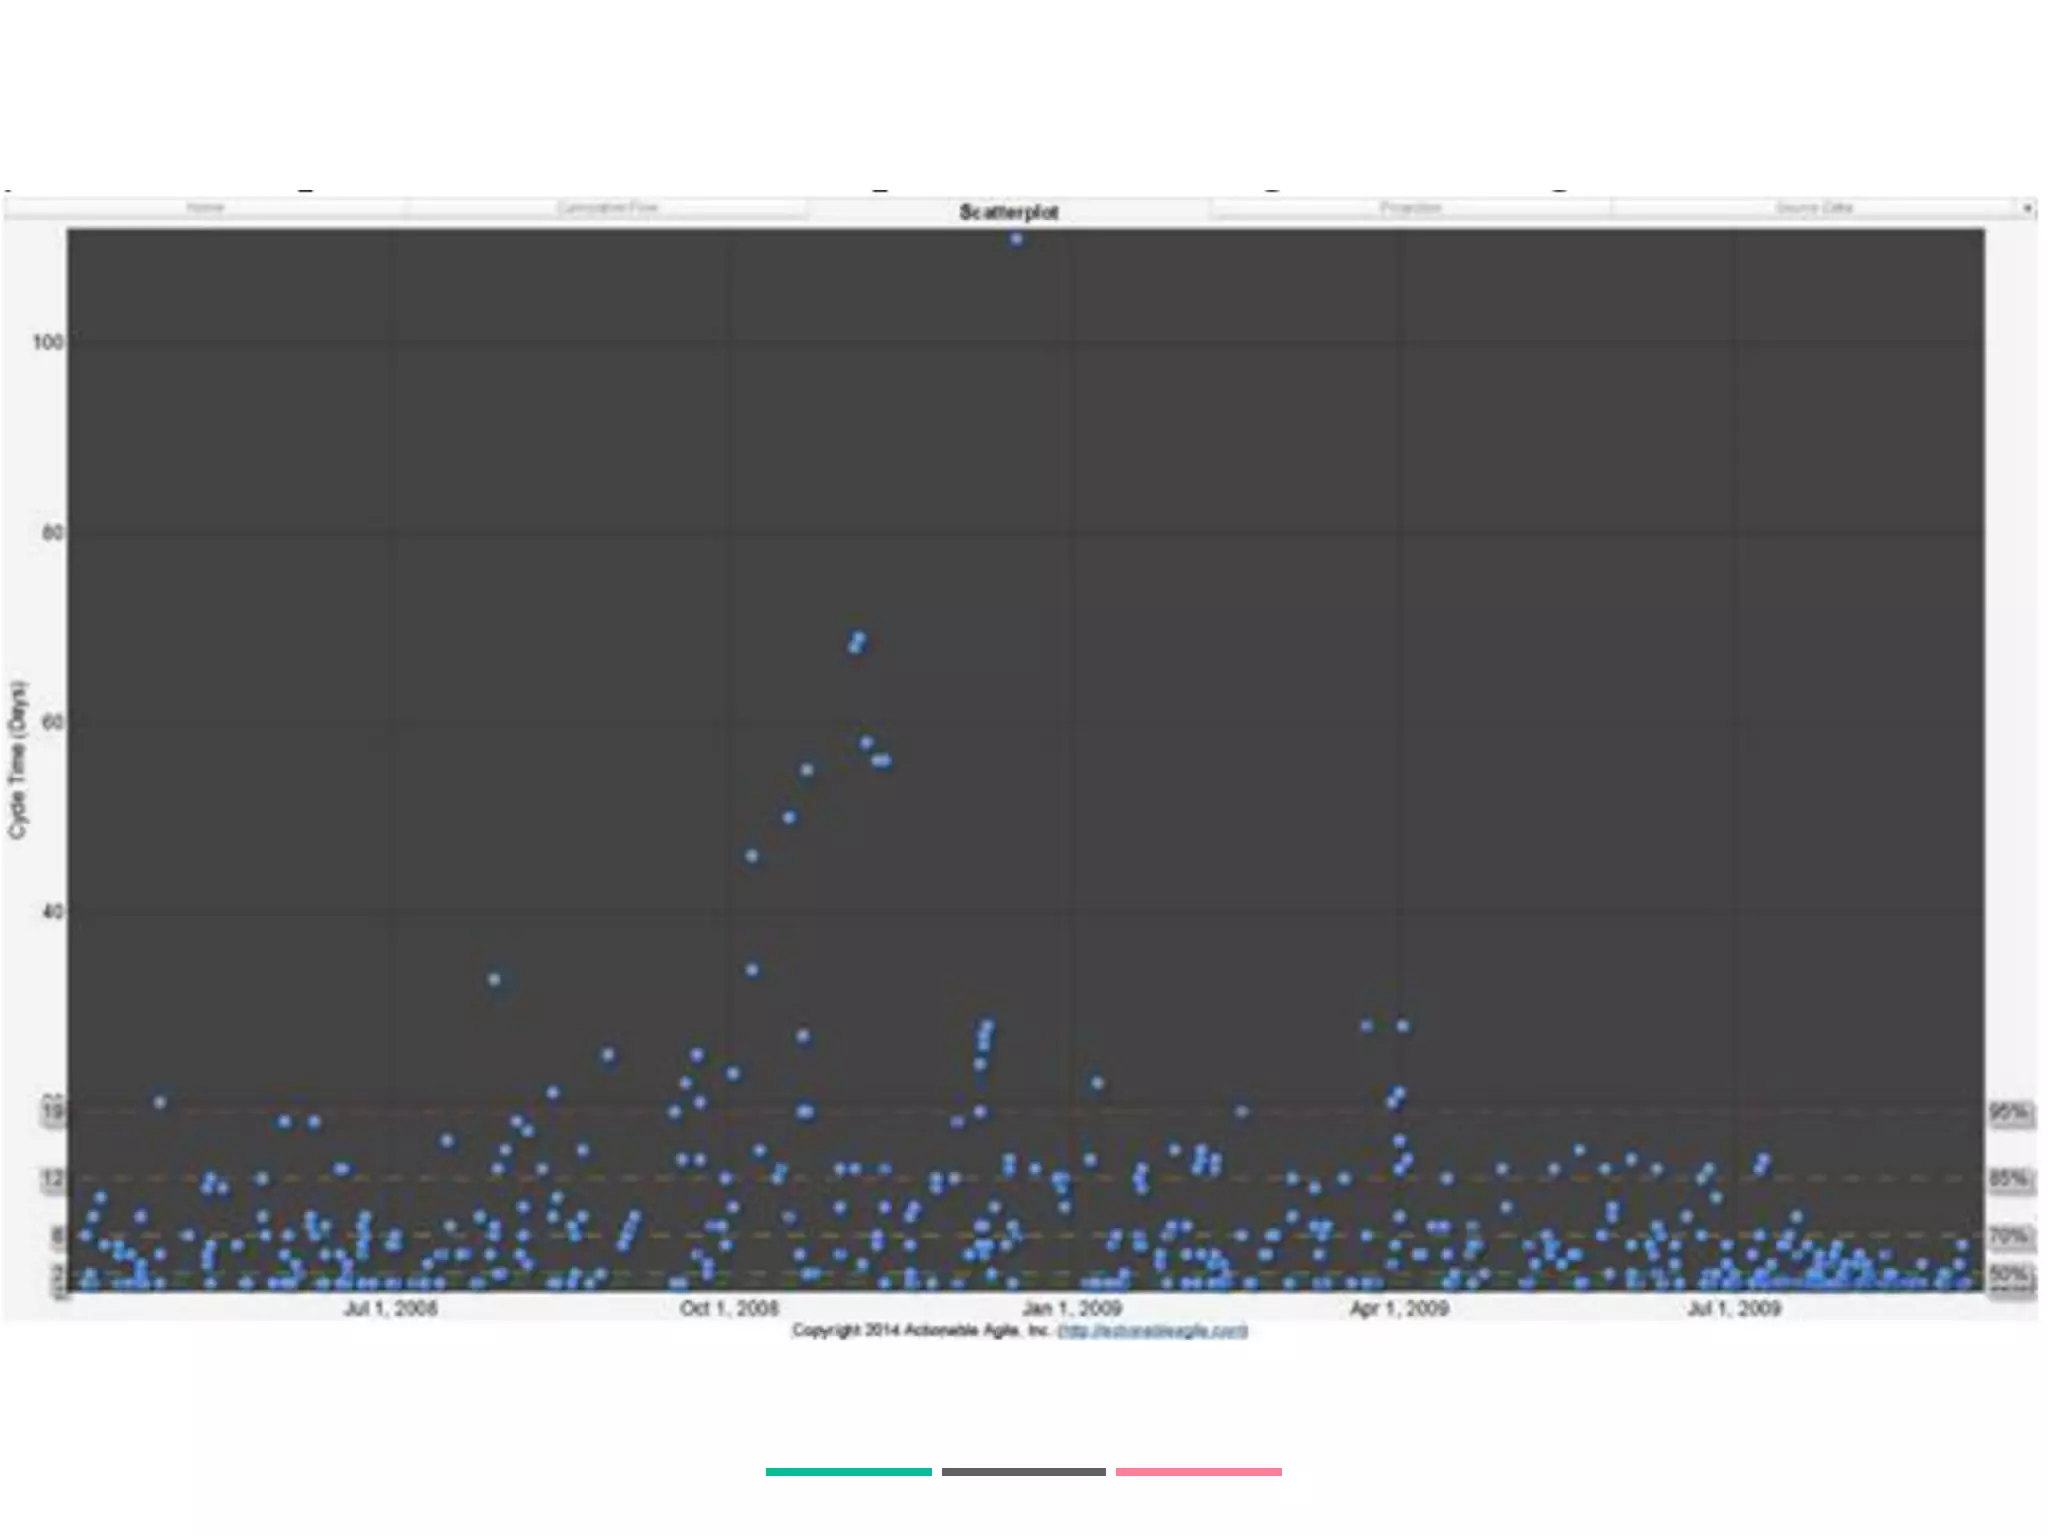The width and height of the screenshot is (2048, 1536).
Task: Click the 8-day cycle time marker
Action: point(57,1236)
